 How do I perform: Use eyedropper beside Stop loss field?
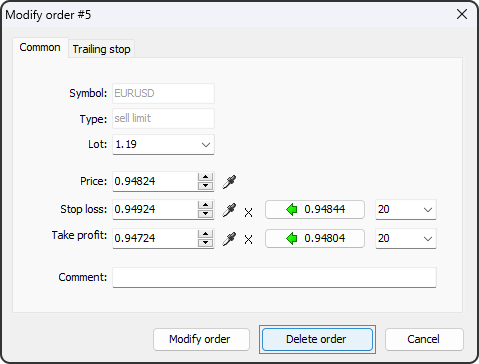[x=229, y=210]
